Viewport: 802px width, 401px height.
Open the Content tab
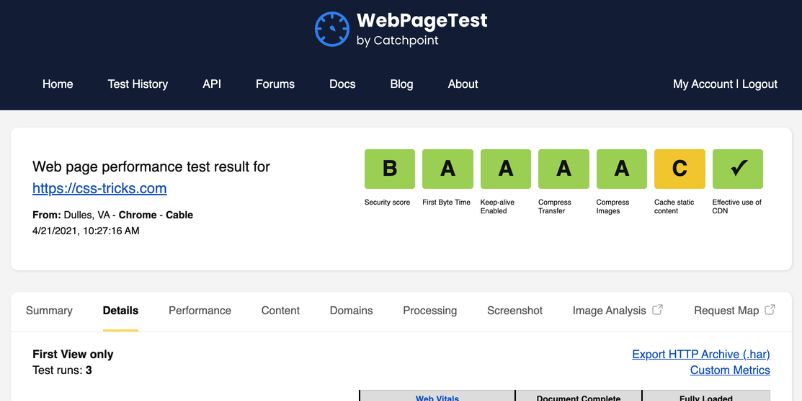click(280, 310)
